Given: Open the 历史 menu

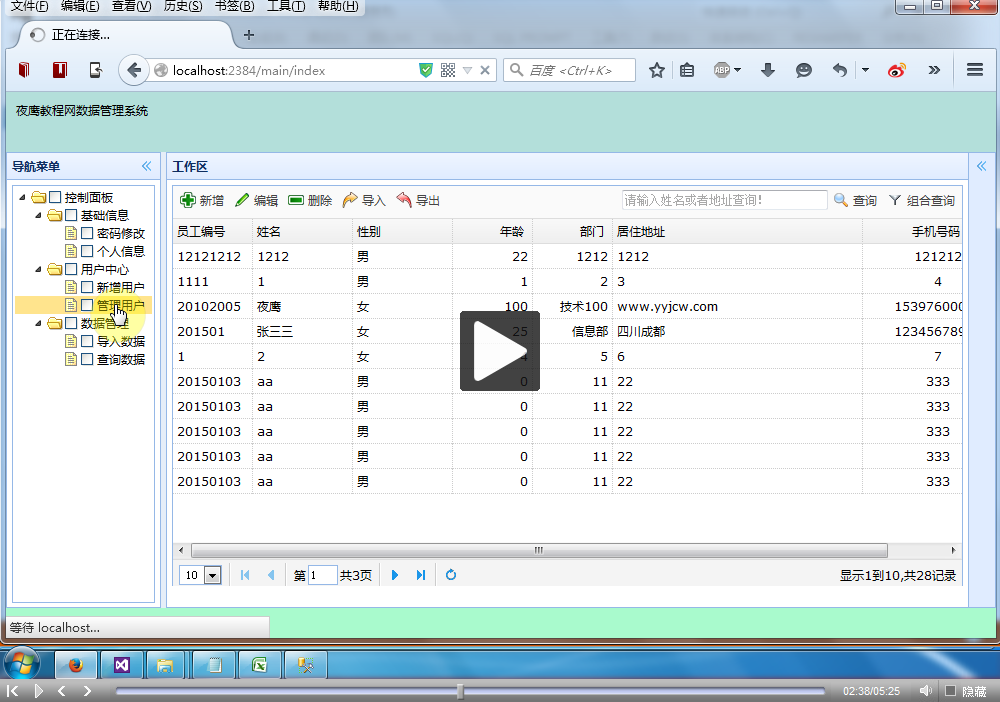Looking at the screenshot, I should click(x=181, y=6).
